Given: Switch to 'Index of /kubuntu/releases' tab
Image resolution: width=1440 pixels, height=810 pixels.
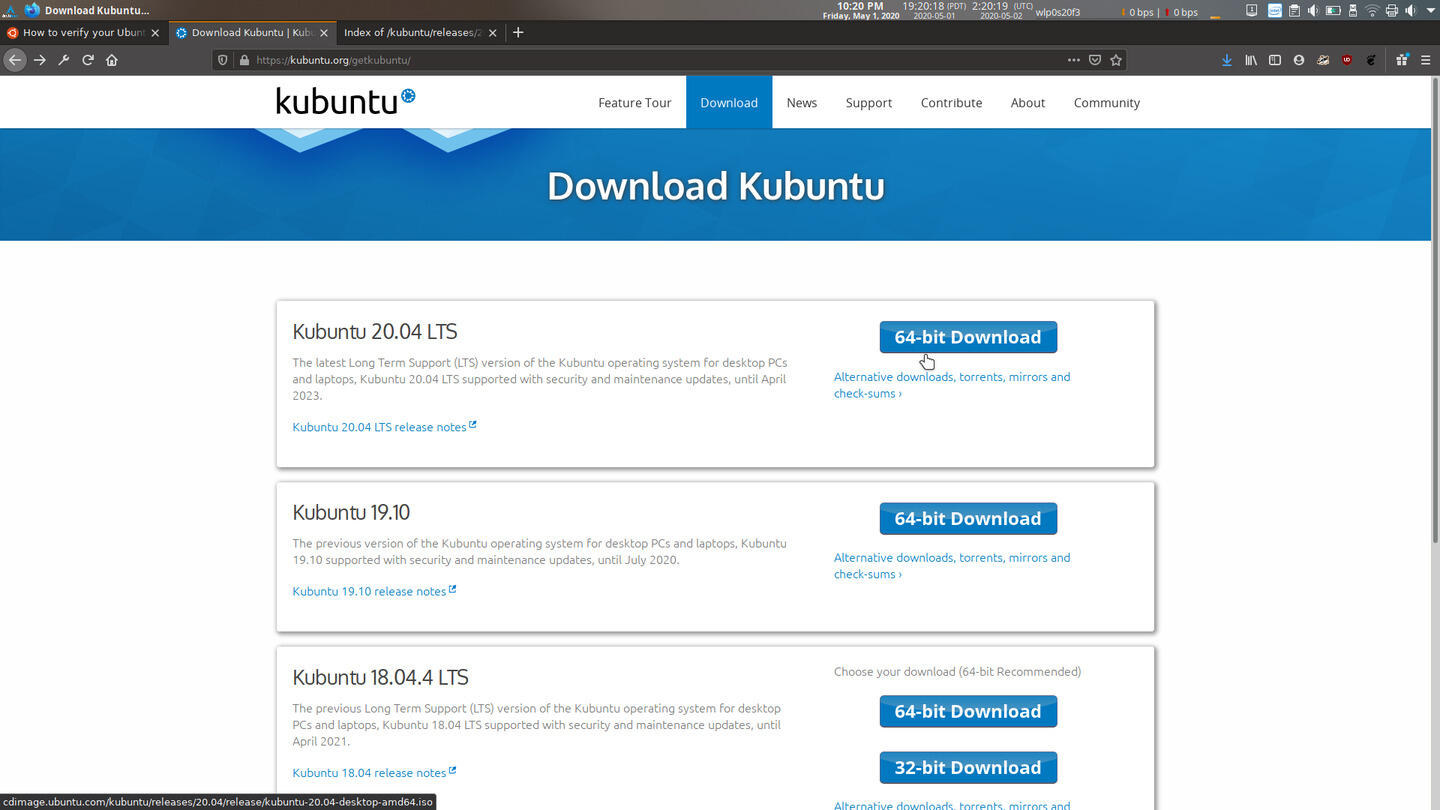Looking at the screenshot, I should (421, 32).
